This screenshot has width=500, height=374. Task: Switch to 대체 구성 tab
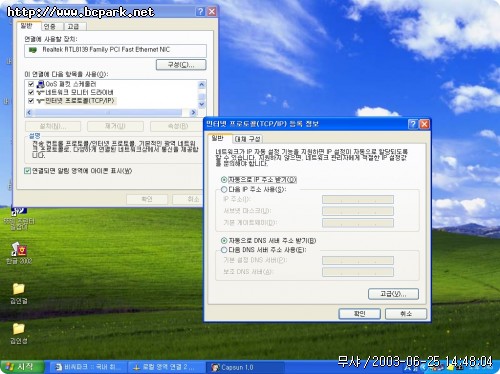pyautogui.click(x=247, y=139)
